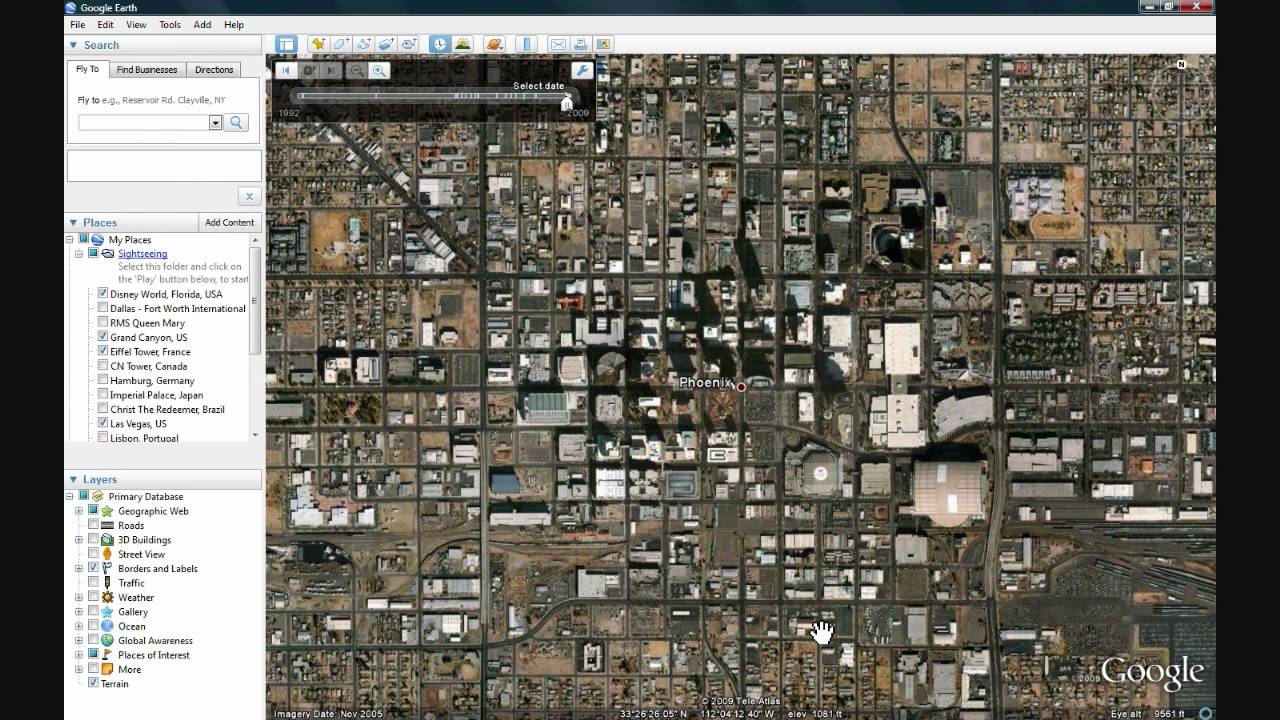The image size is (1280, 720).
Task: Collapse the Layers panel triangle
Action: 73,480
